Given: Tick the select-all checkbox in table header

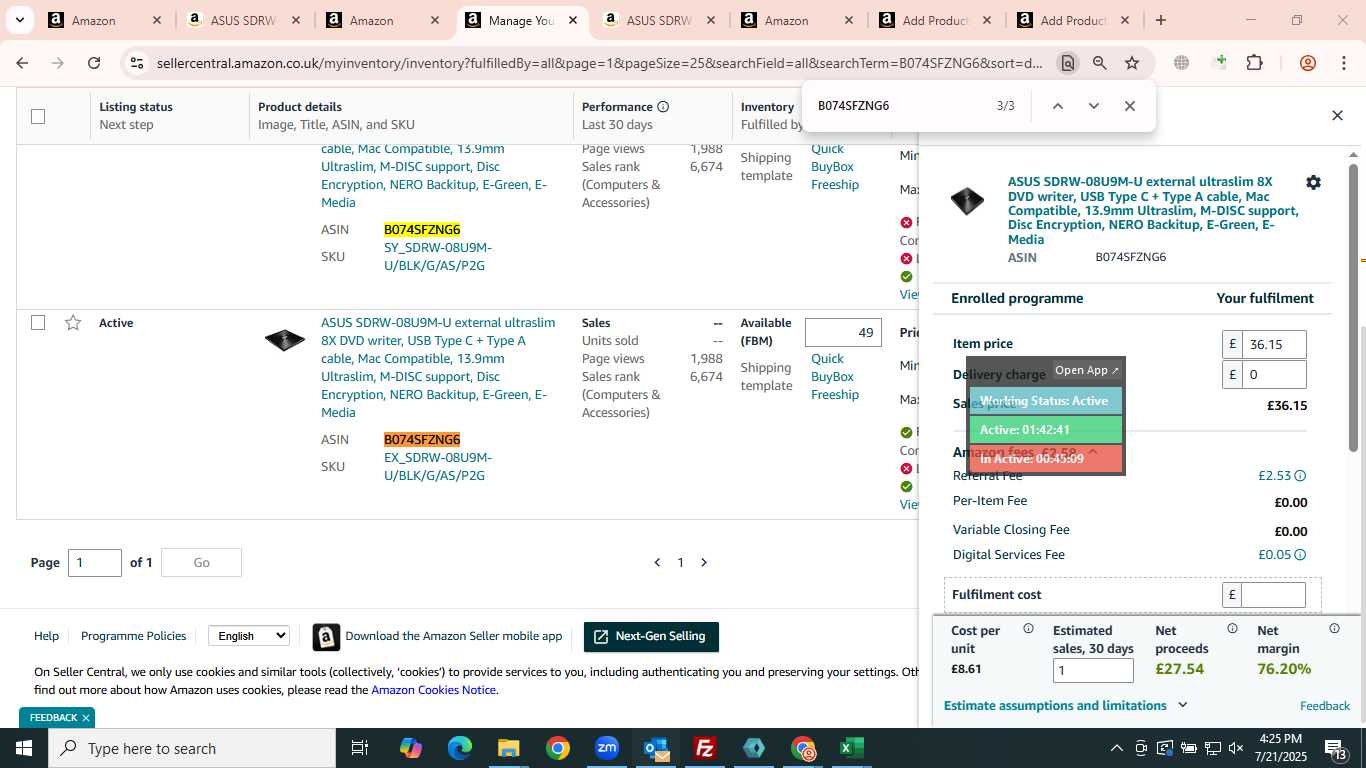Looking at the screenshot, I should 38,116.
